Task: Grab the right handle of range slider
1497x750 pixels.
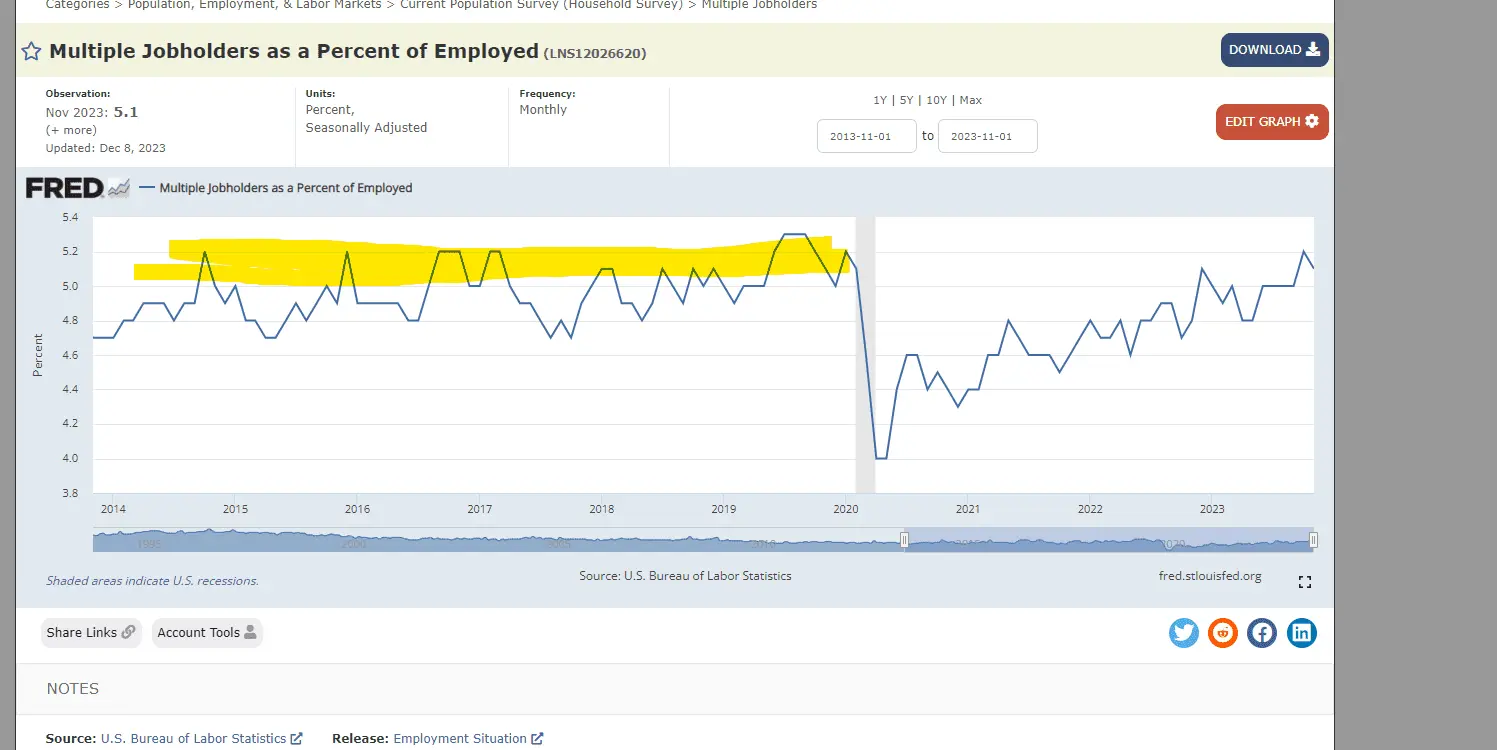Action: pos(1313,540)
